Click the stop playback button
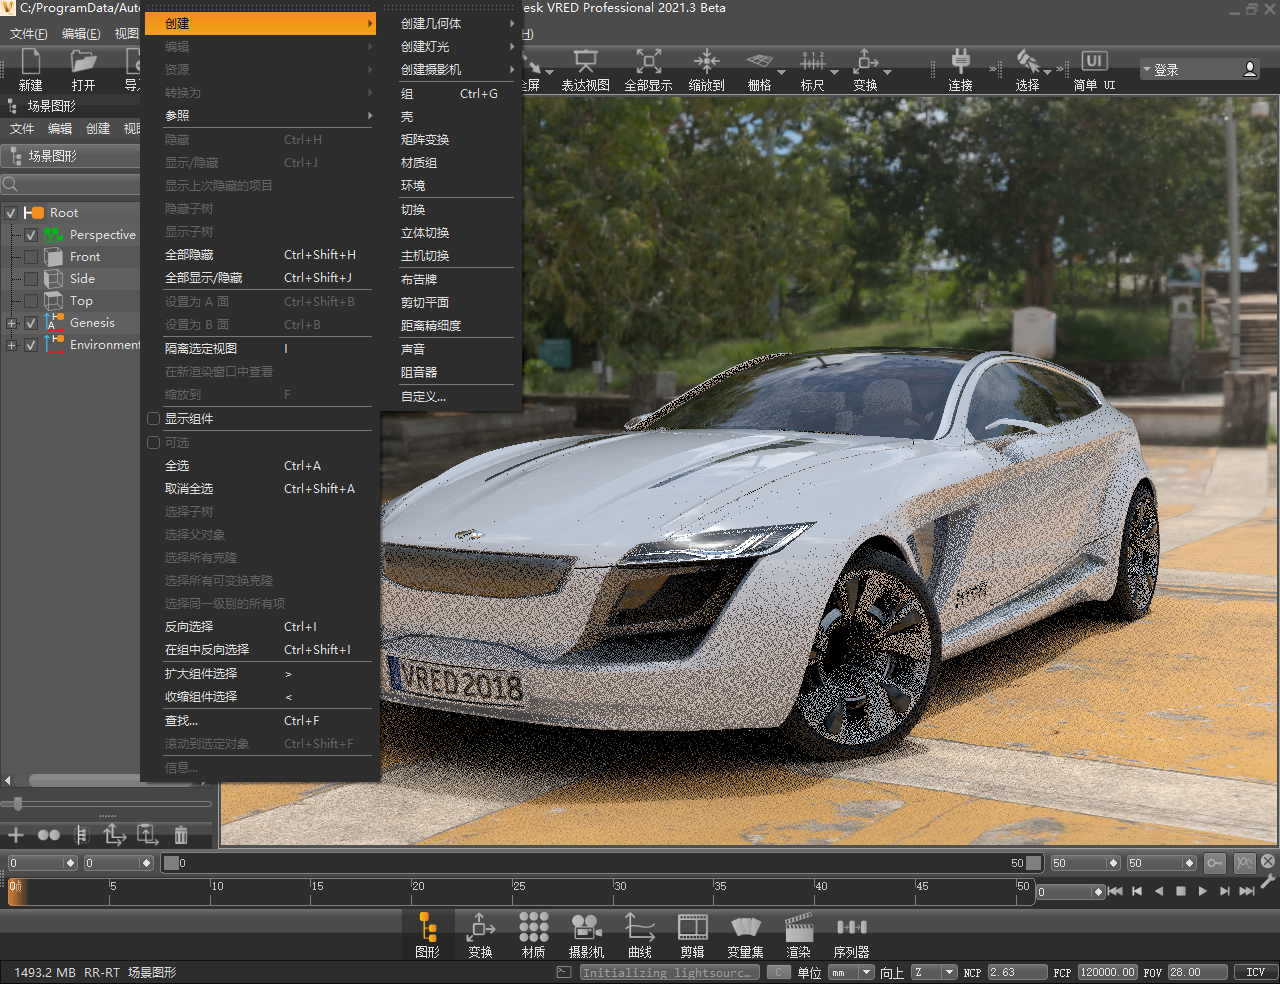Screen dimensions: 1280x984 coord(1181,891)
